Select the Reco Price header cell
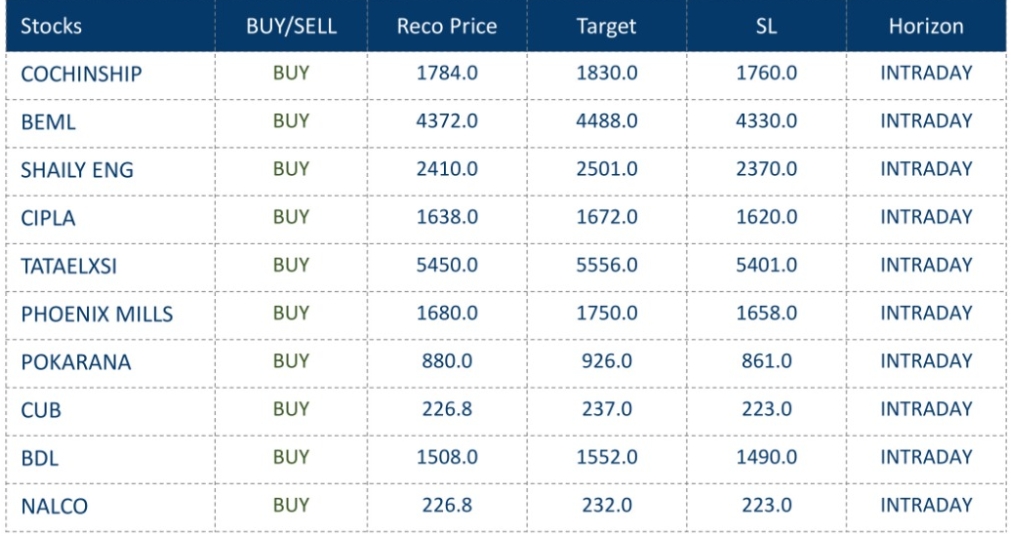Screen dimensions: 1011x540 click(x=447, y=26)
